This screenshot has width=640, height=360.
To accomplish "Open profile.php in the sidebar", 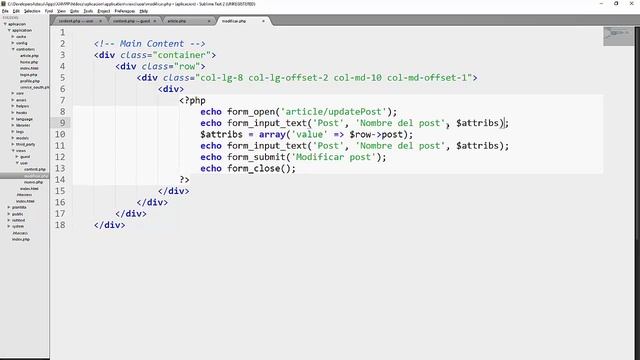I will point(30,81).
